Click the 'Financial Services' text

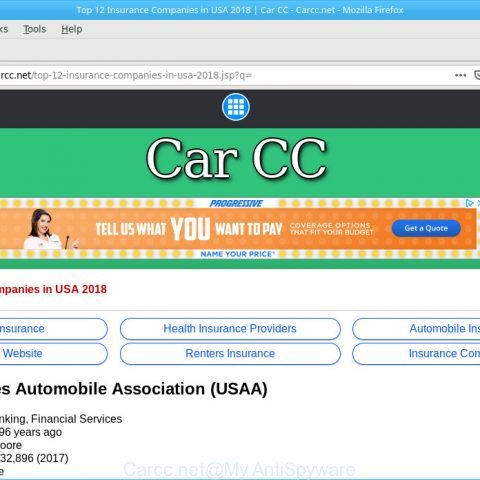[77, 419]
